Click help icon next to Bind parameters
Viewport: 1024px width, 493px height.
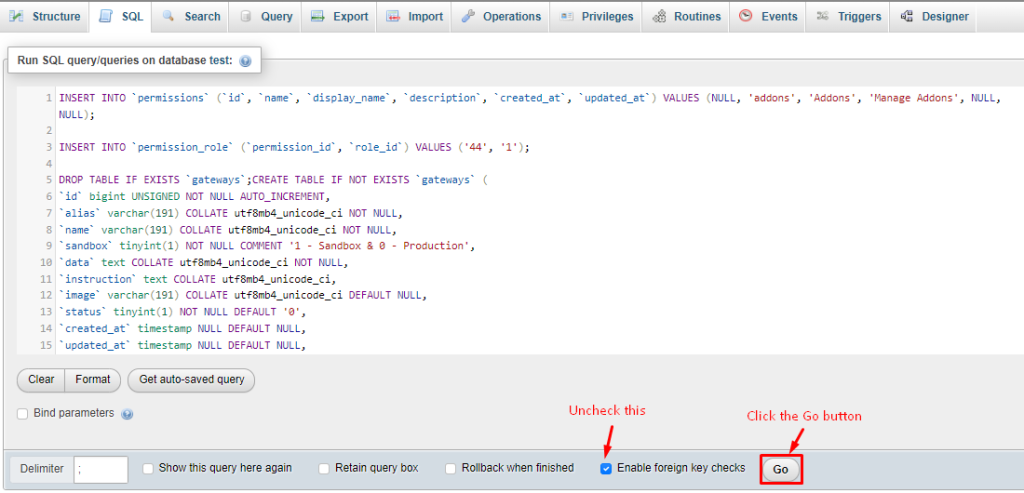(127, 414)
